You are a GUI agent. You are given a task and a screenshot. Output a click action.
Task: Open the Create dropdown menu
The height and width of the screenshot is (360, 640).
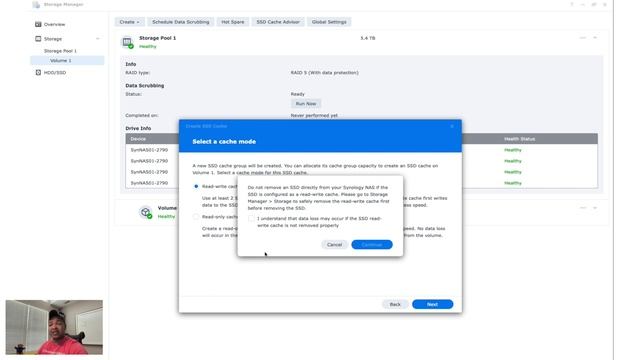tap(129, 22)
